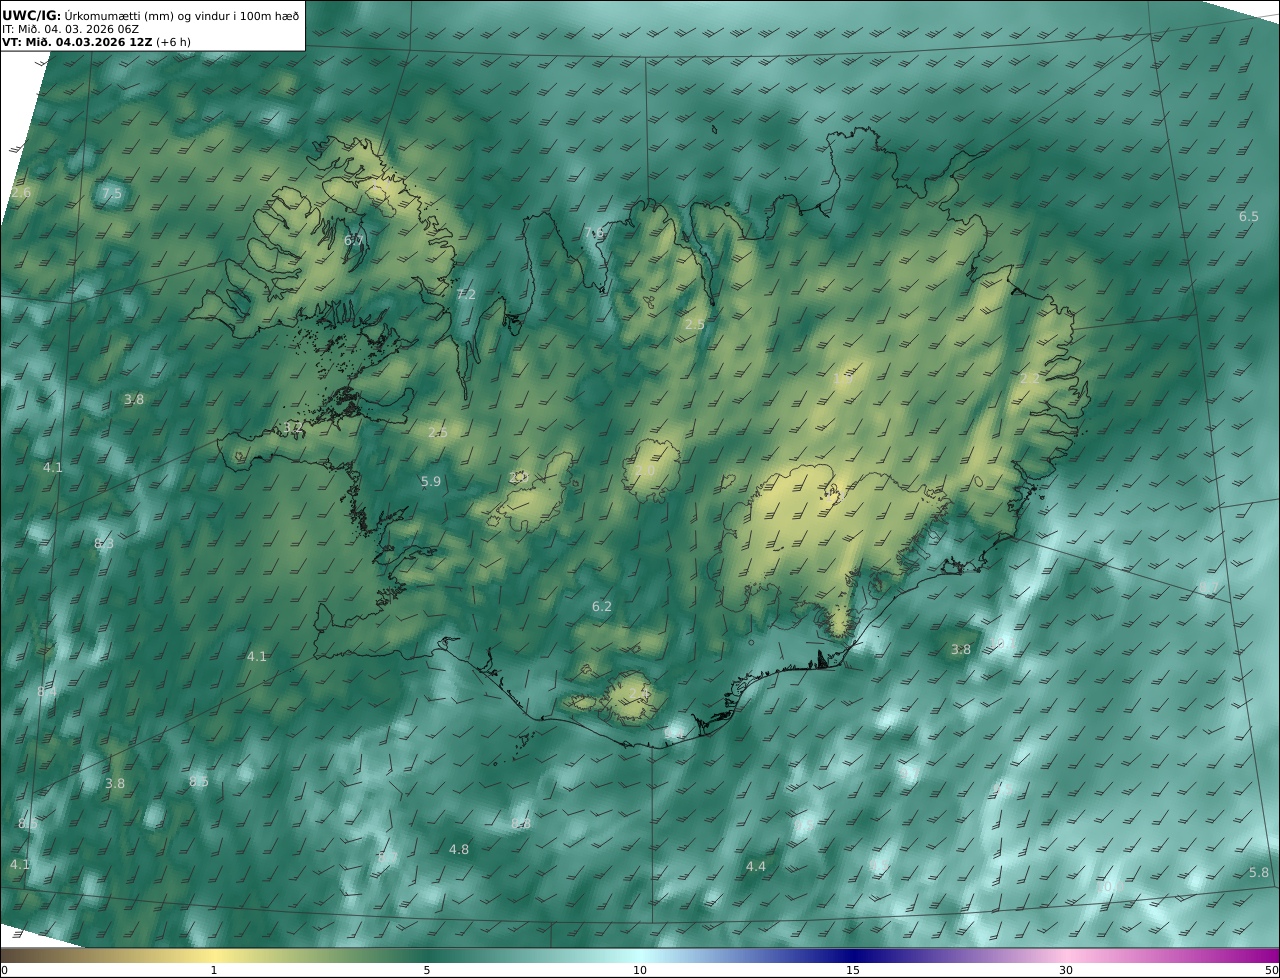Click inside the Mýrdalsjökull glacier outline

pyautogui.click(x=630, y=698)
